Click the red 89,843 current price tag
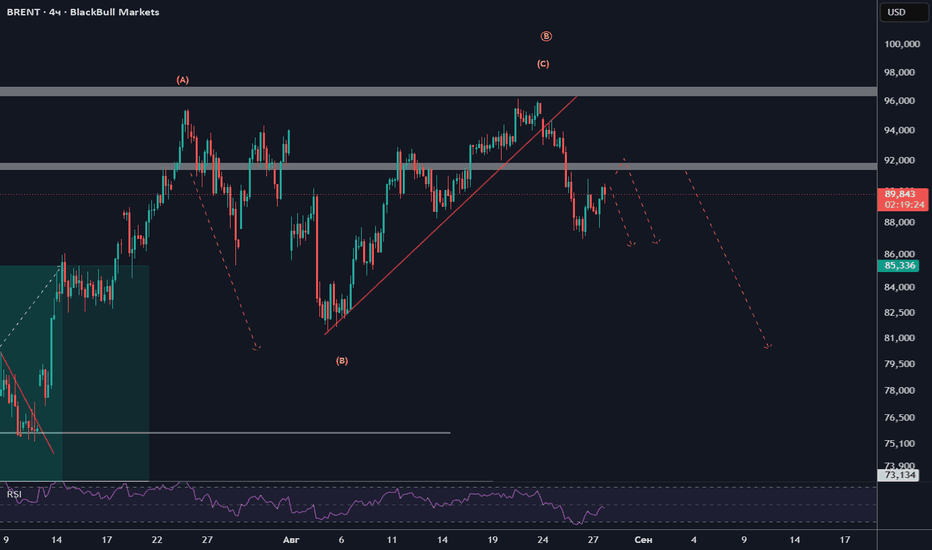Screen dimensions: 932x550 902,199
